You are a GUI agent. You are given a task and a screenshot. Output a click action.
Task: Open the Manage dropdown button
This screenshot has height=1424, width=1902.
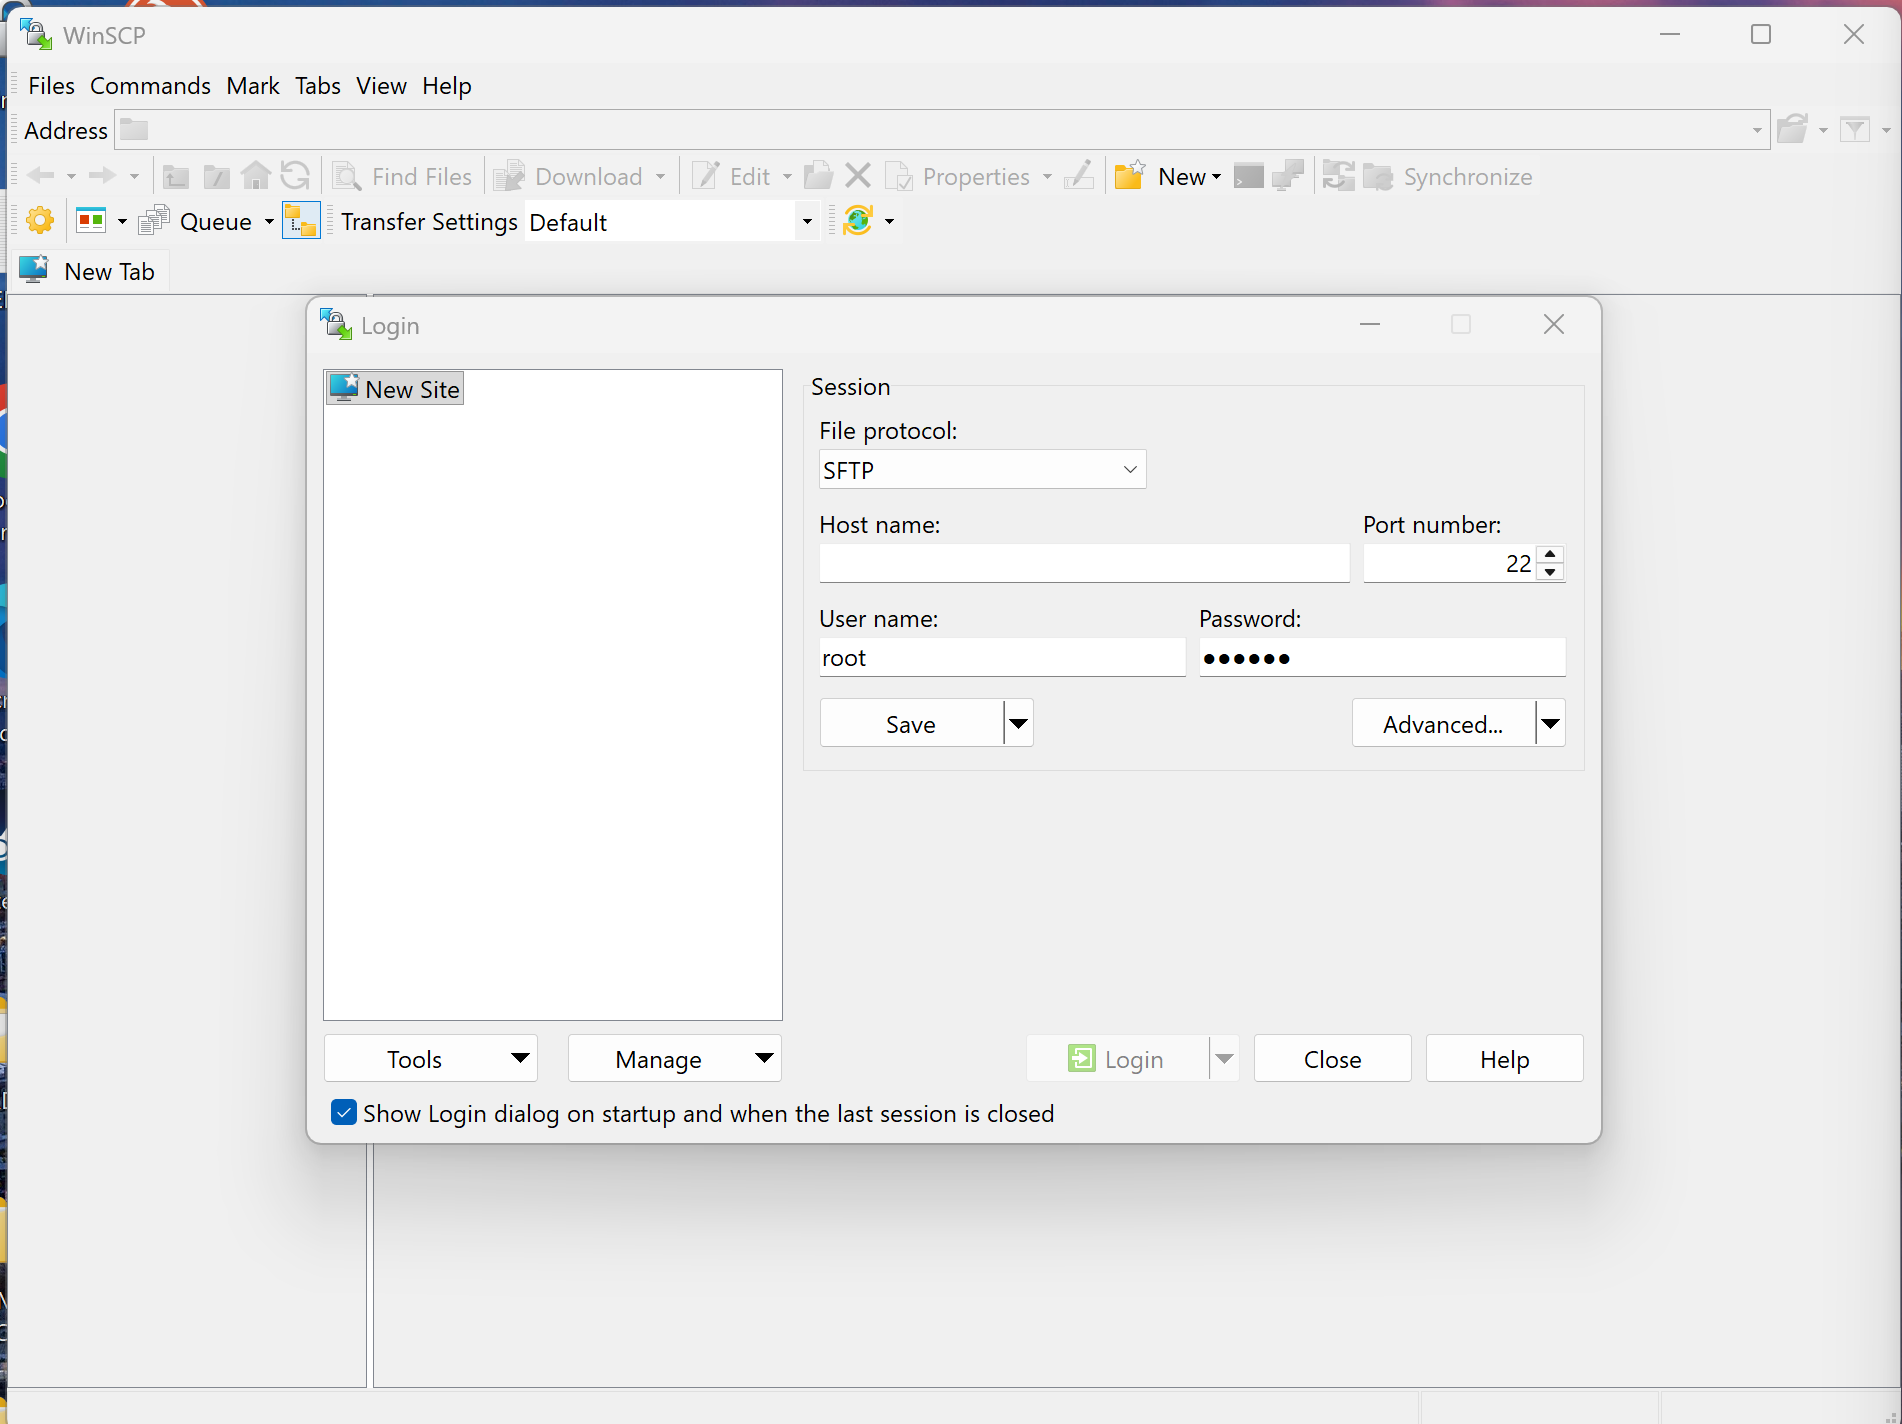tap(675, 1058)
